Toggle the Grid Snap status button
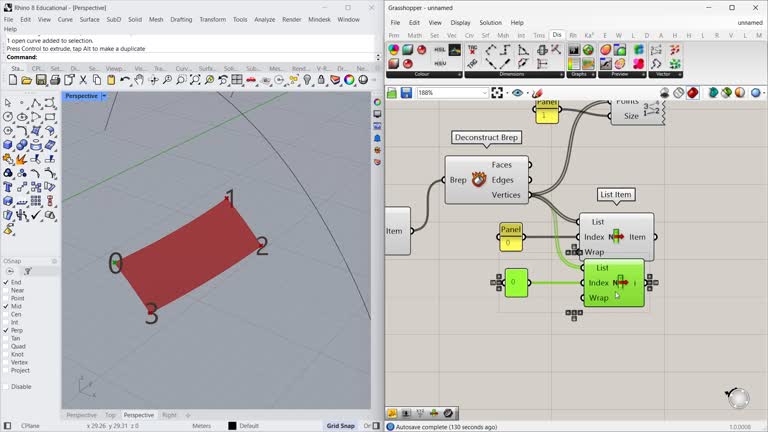The image size is (768, 432). coord(340,426)
